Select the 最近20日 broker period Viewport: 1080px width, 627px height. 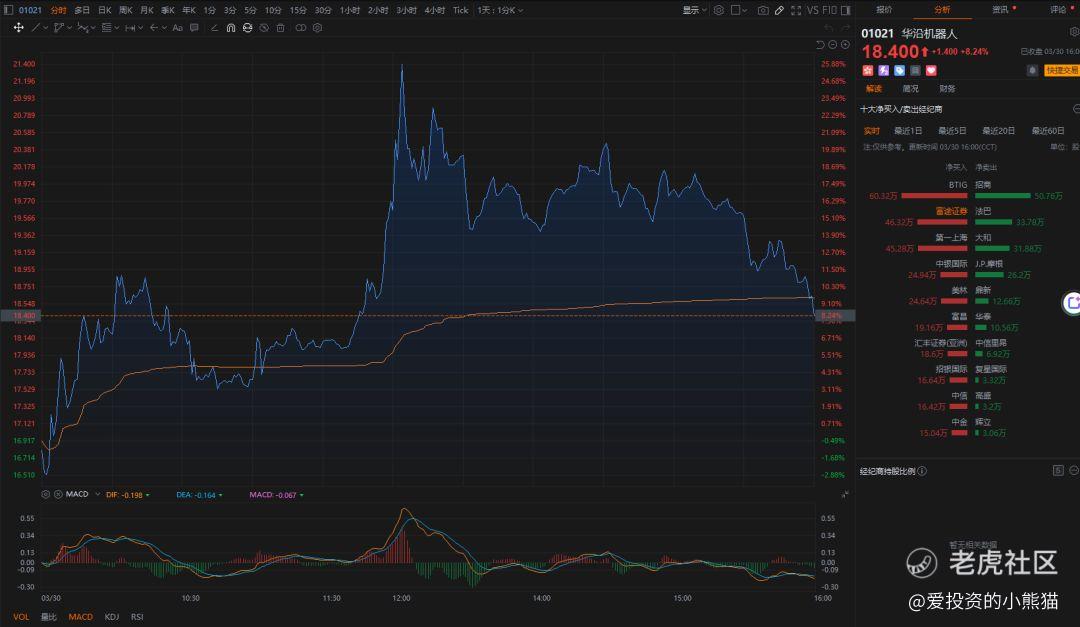tap(998, 131)
